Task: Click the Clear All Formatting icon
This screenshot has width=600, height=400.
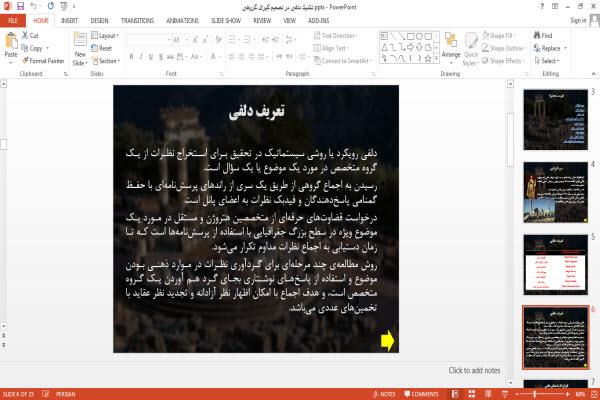Action: pos(218,39)
